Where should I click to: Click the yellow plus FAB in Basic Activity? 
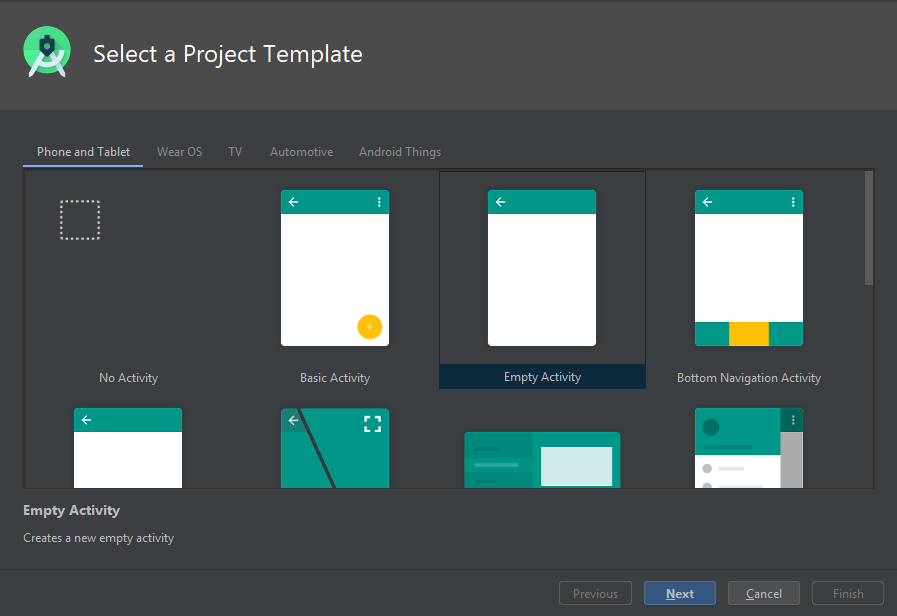tap(370, 327)
